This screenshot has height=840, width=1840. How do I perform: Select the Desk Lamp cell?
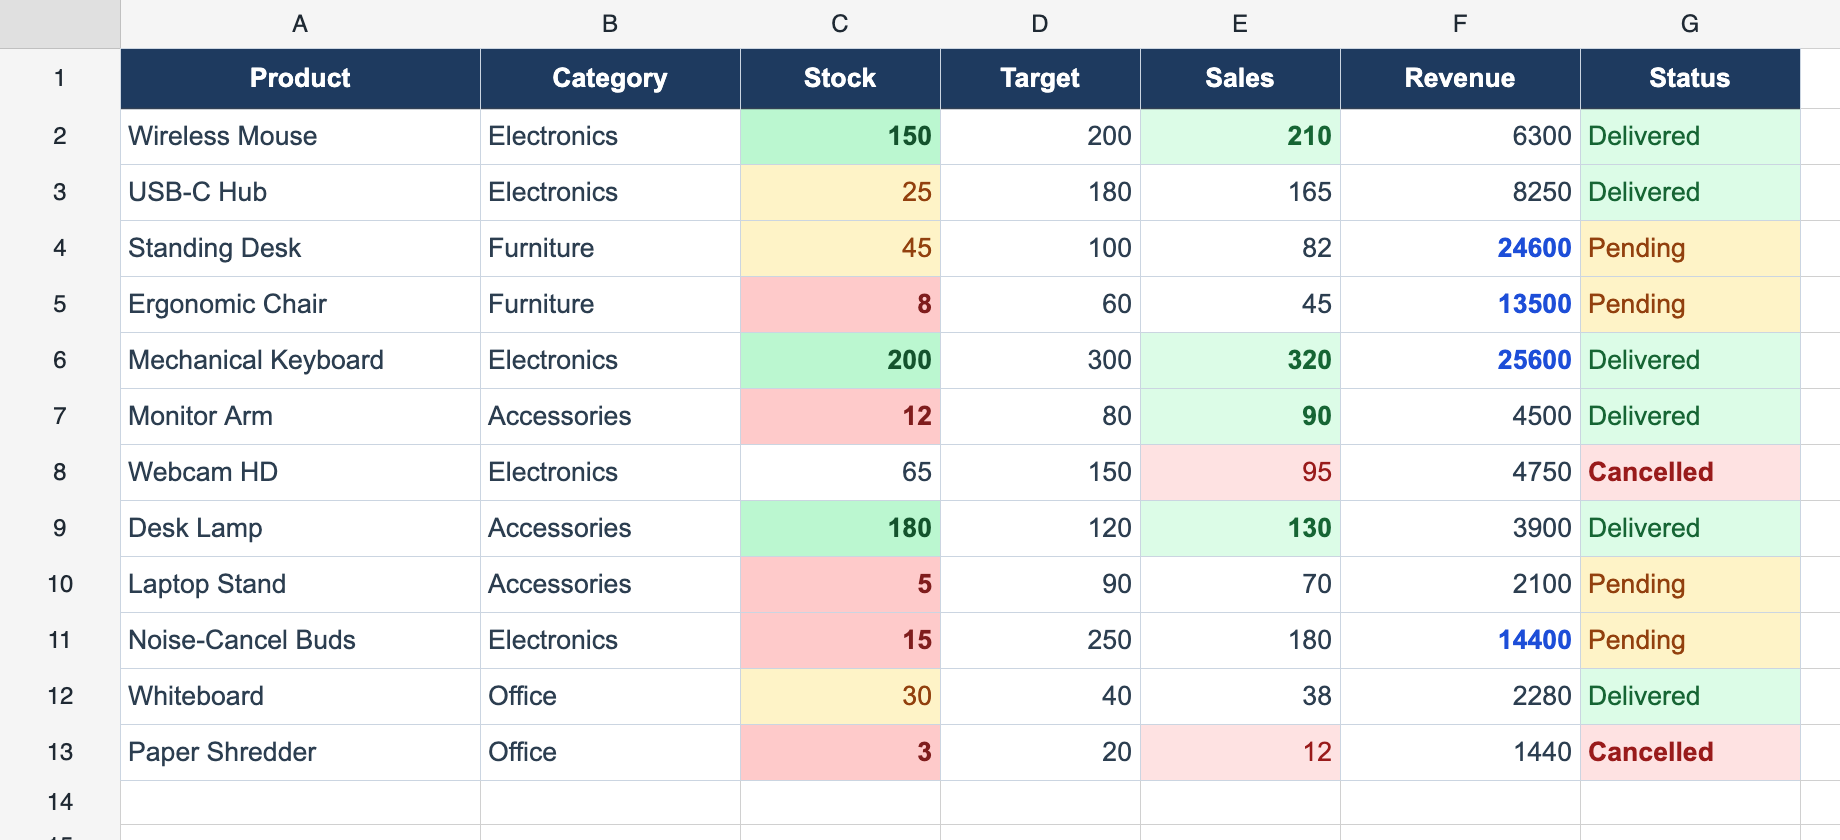300,528
